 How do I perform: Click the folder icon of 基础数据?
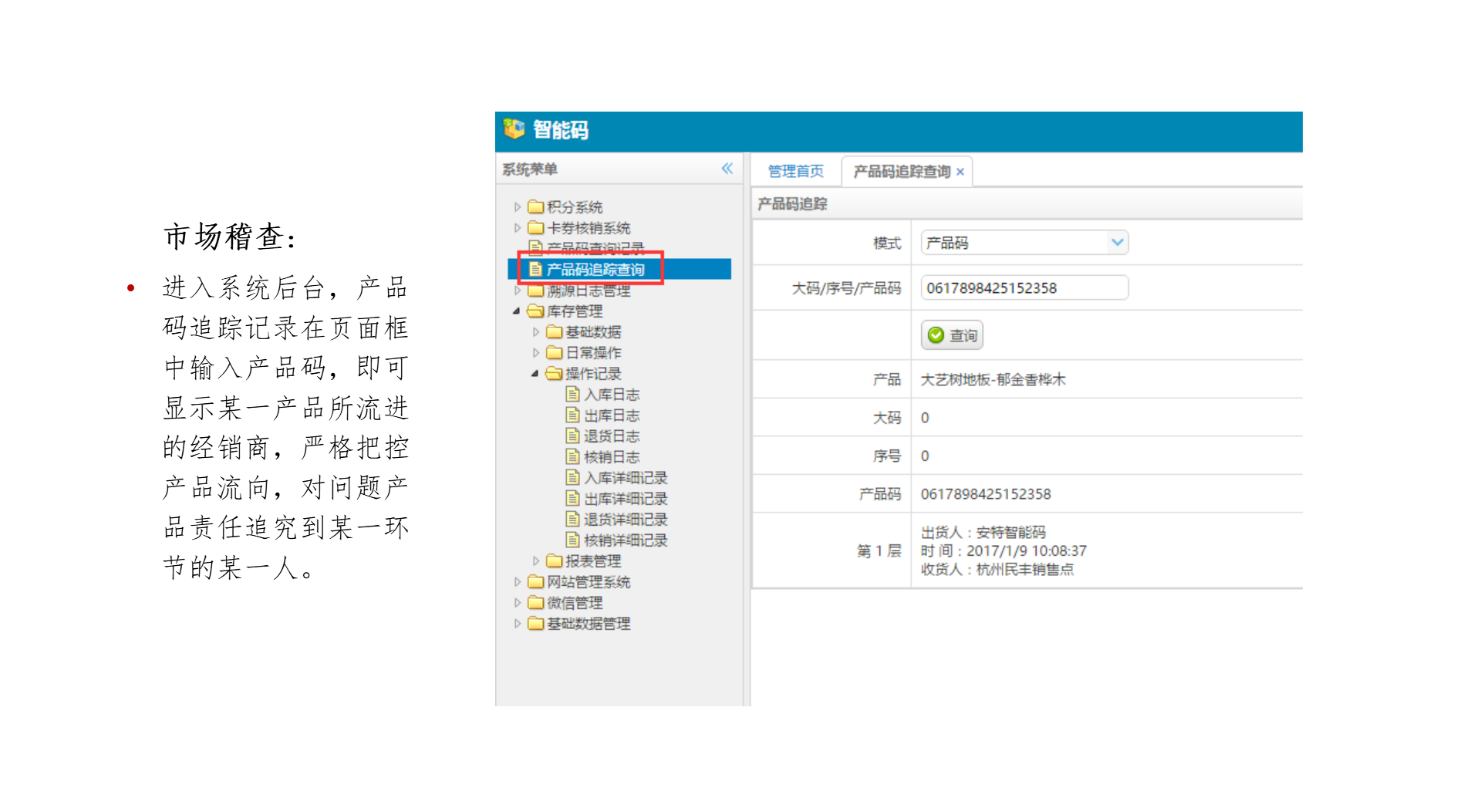click(555, 332)
